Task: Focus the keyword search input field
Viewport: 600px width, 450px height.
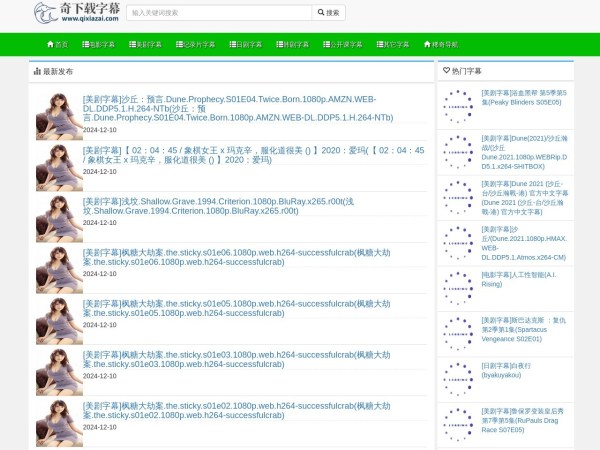Action: click(218, 13)
